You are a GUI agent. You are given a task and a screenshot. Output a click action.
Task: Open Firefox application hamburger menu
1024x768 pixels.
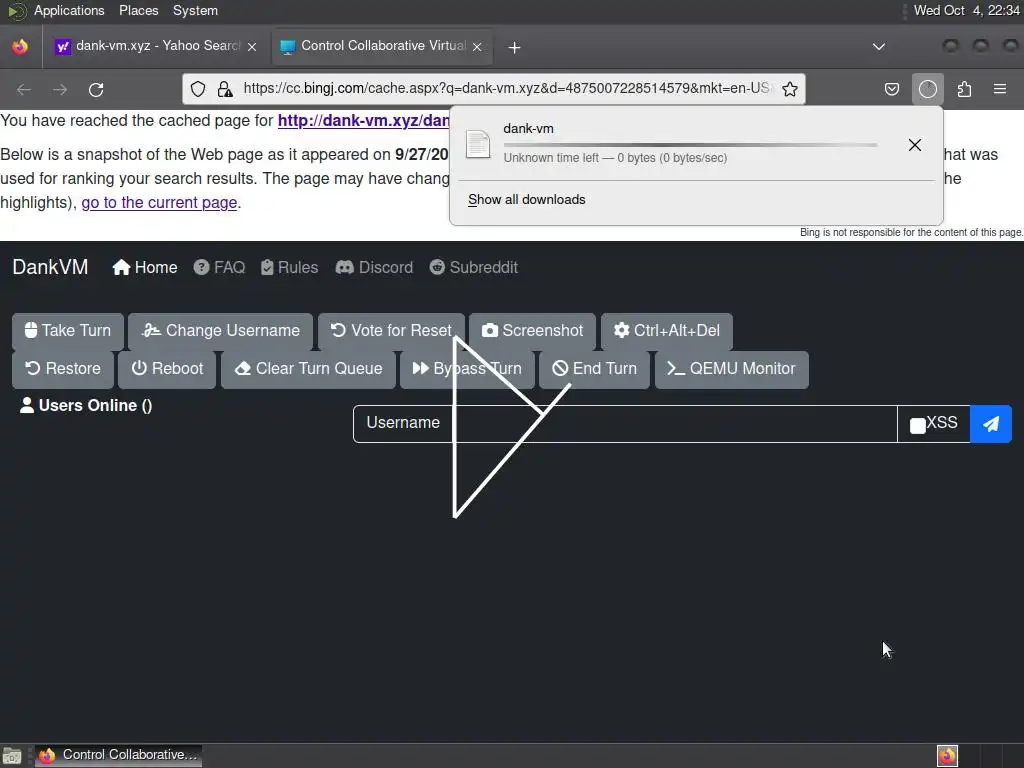(x=1000, y=89)
